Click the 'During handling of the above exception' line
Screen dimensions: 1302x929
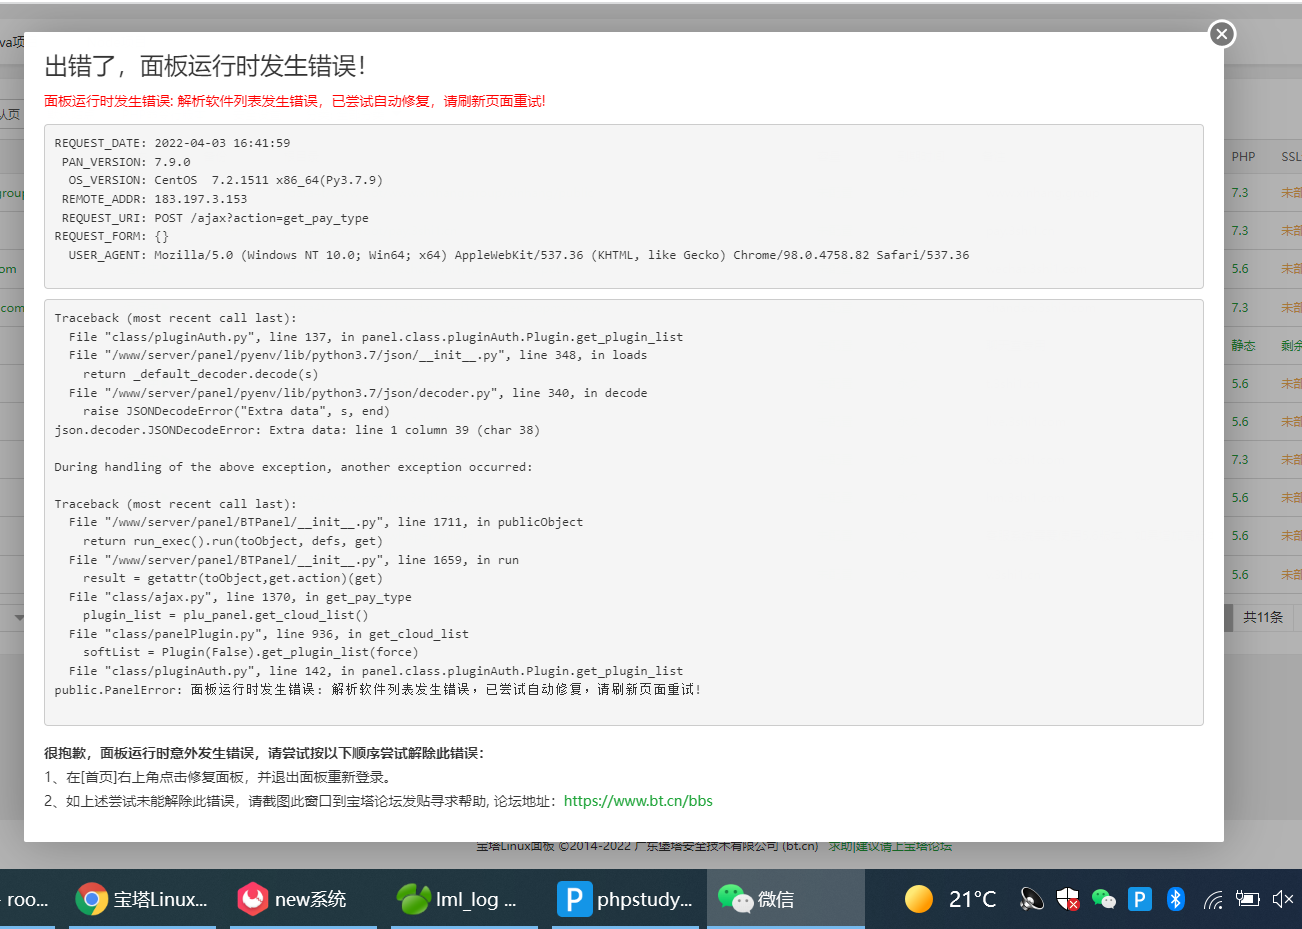tap(293, 467)
